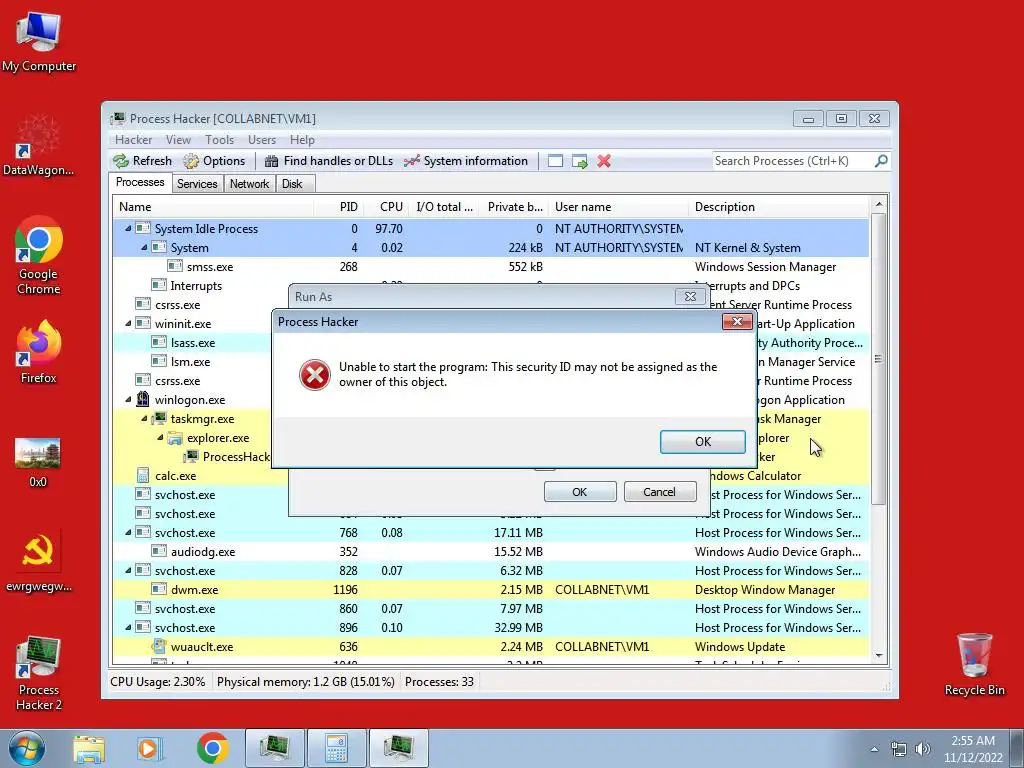Screen dimensions: 1024x768
Task: Click the find window and thread icon
Action: [x=579, y=161]
